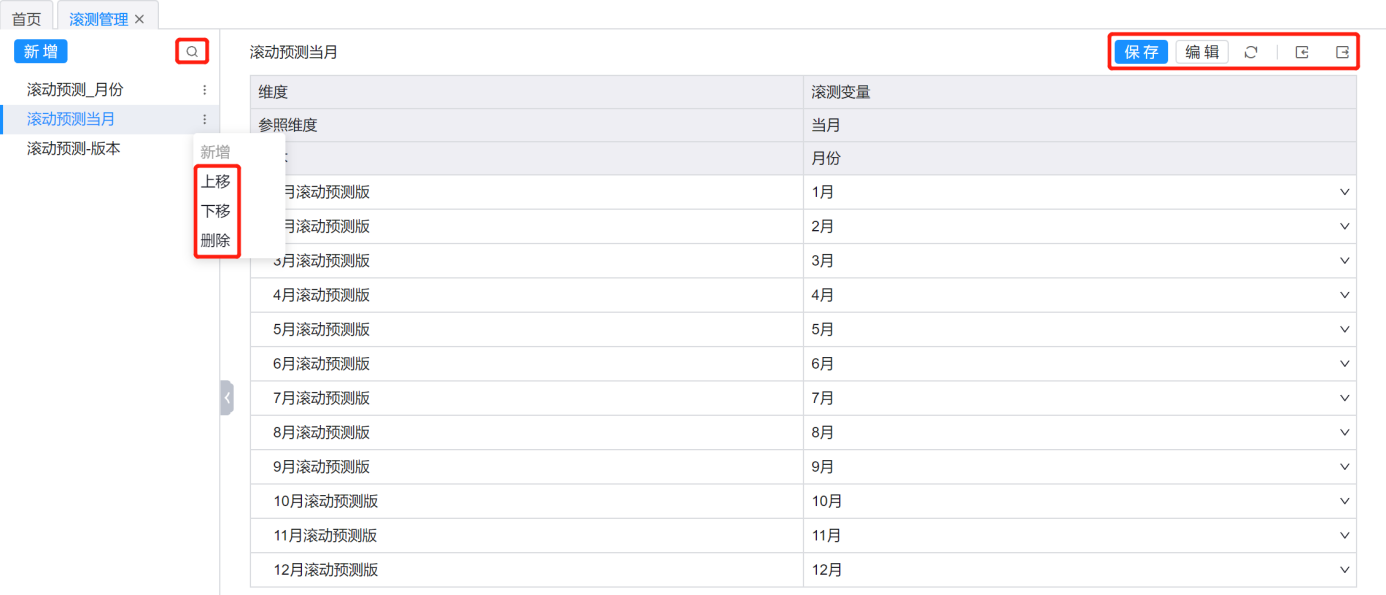Click the import icon (arrow pointing left)
The width and height of the screenshot is (1386, 595).
click(1302, 52)
